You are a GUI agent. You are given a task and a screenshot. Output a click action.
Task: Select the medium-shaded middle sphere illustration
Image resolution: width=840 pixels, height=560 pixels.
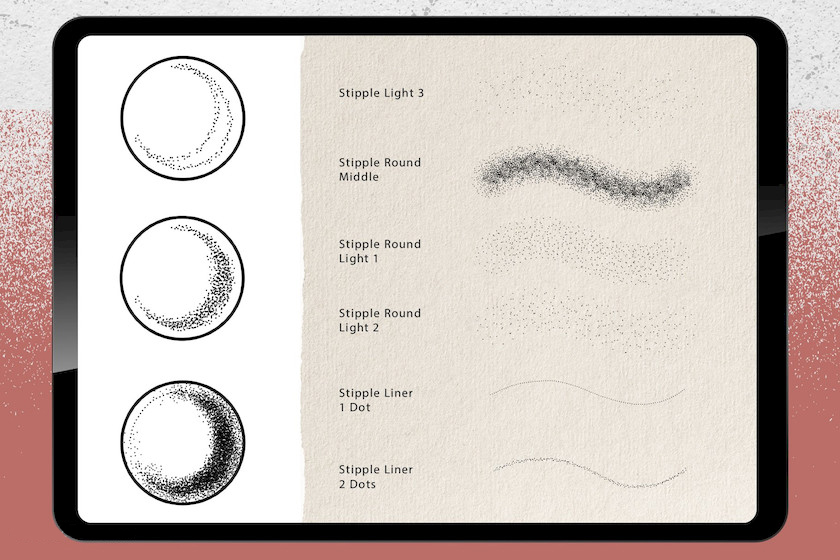click(x=182, y=276)
